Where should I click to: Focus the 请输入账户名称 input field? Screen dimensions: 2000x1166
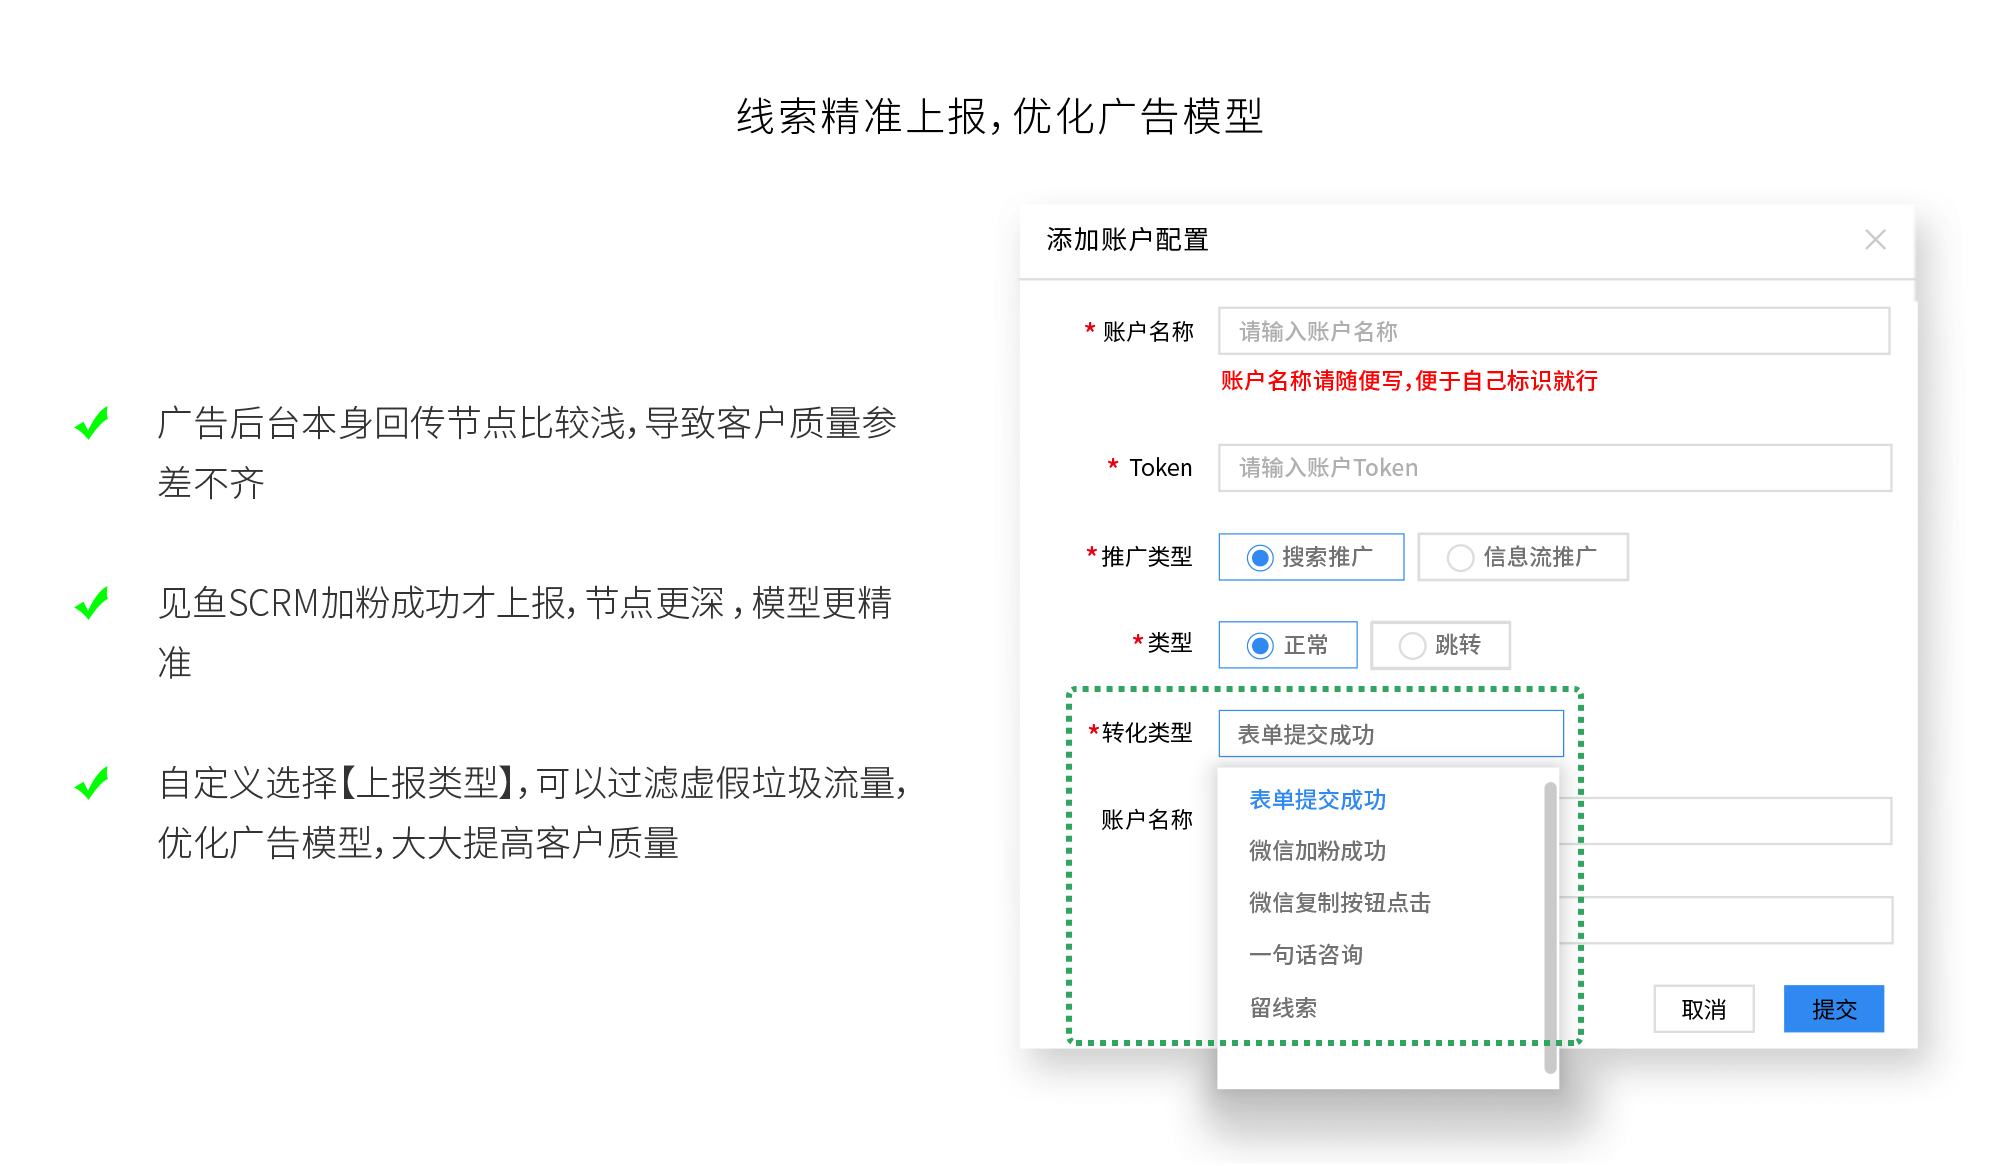[x=1553, y=331]
